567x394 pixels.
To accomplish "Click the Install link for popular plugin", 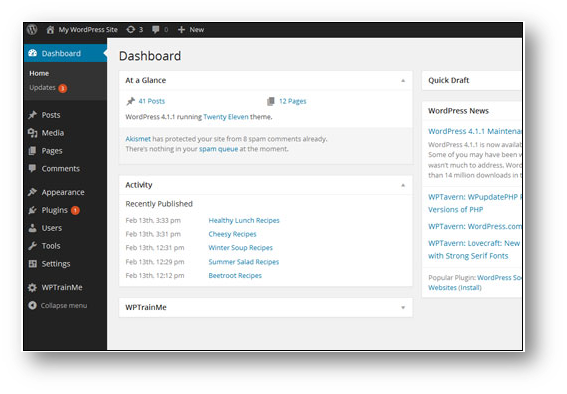I will tap(470, 288).
